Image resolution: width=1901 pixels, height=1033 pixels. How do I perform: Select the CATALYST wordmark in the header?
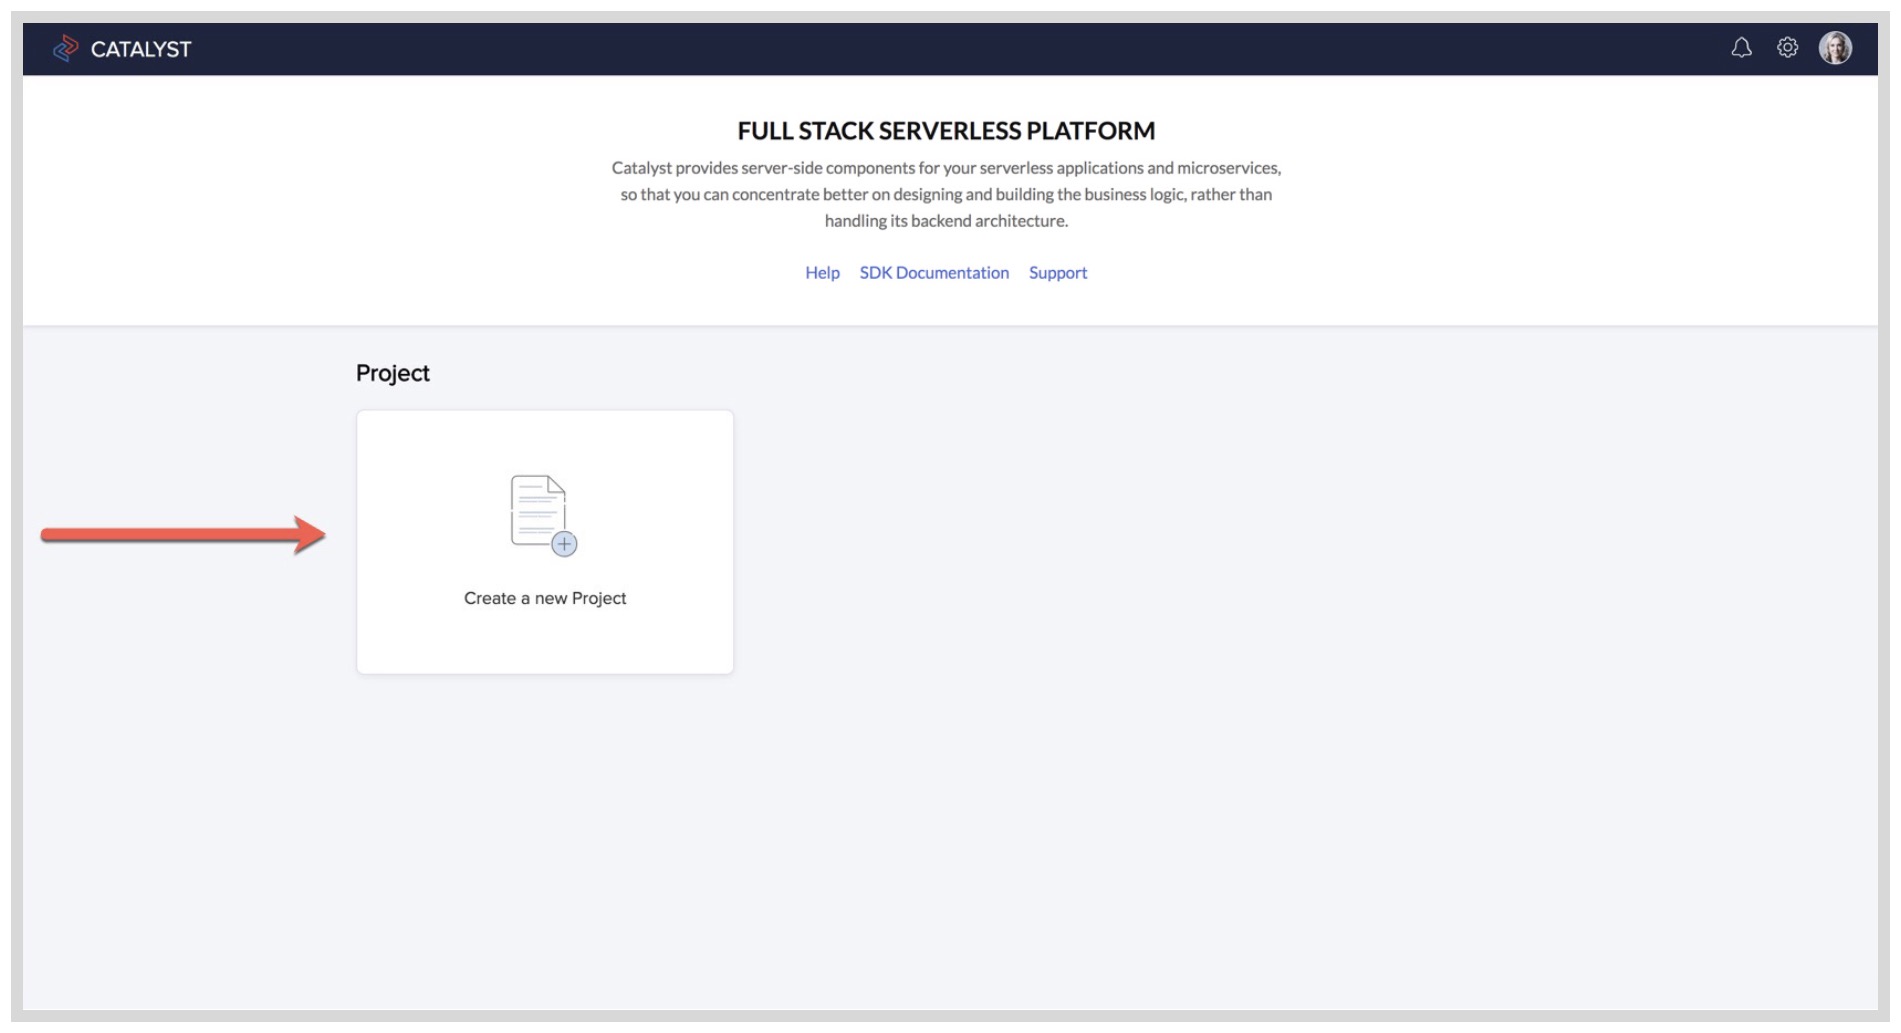tap(140, 47)
